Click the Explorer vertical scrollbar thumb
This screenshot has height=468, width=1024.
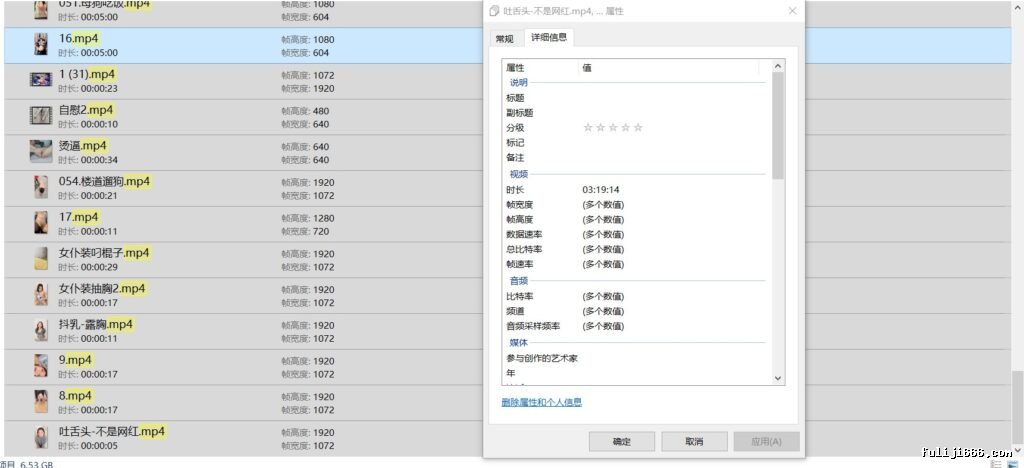[1017, 407]
